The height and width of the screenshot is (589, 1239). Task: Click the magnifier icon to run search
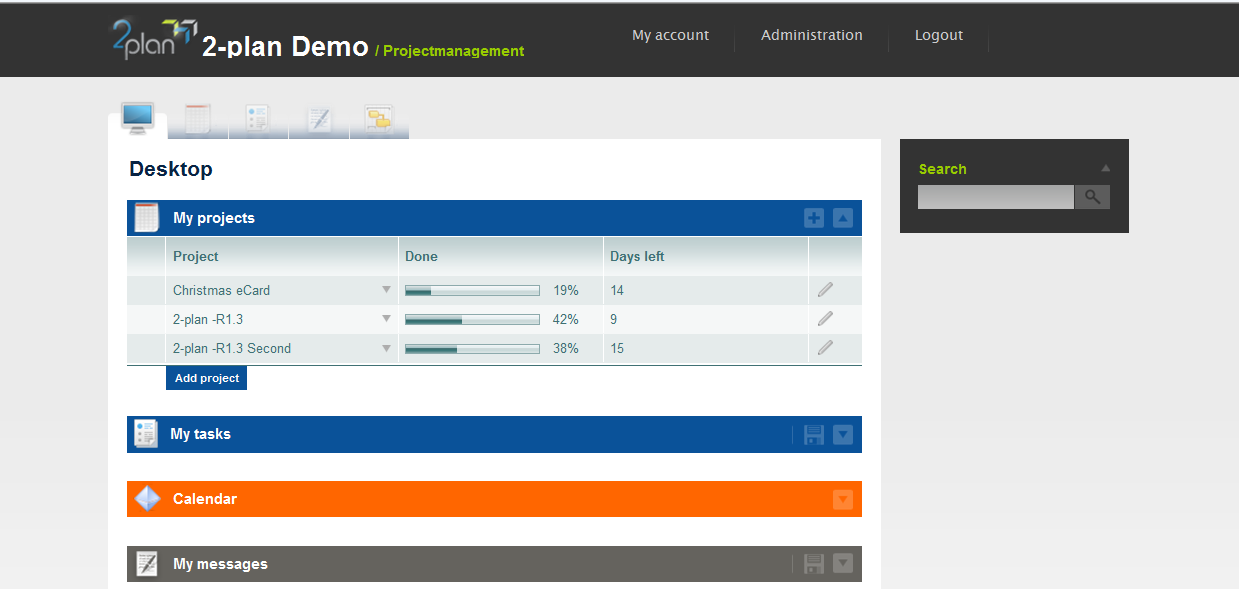1092,196
